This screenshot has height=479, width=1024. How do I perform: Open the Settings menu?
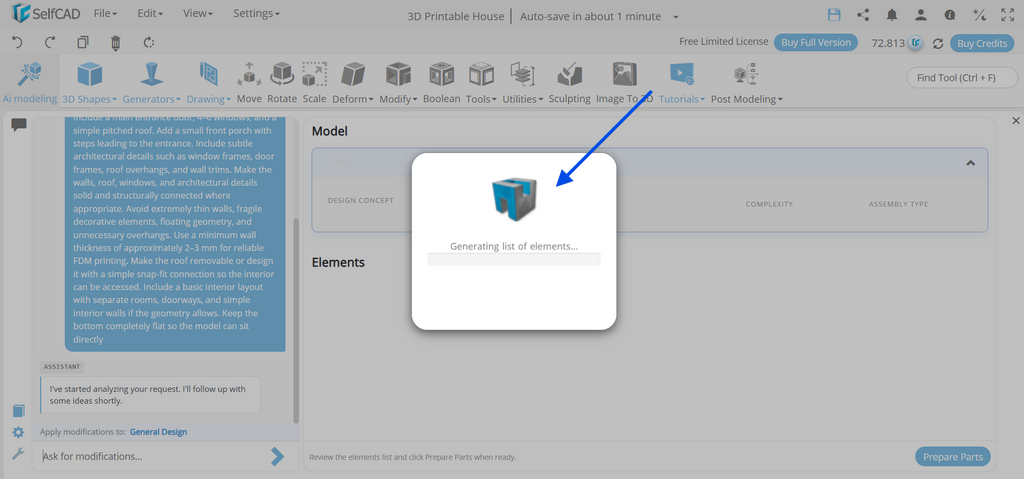point(256,13)
